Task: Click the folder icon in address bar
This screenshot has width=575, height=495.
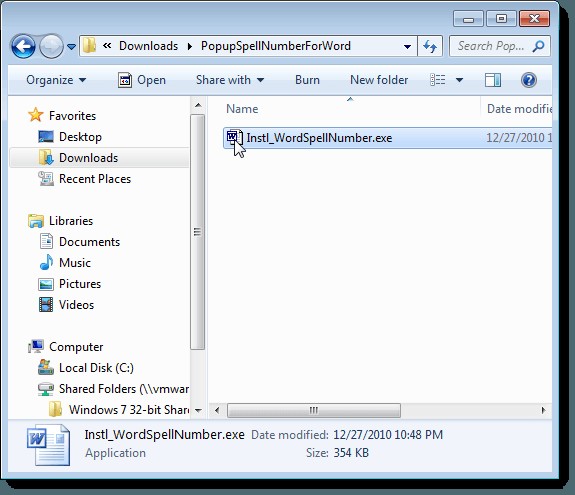Action: 89,46
